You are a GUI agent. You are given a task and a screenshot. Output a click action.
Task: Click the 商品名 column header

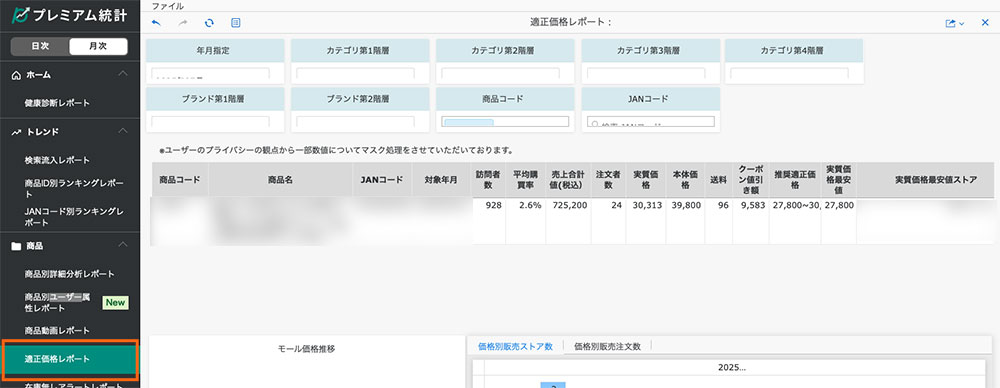click(x=280, y=180)
